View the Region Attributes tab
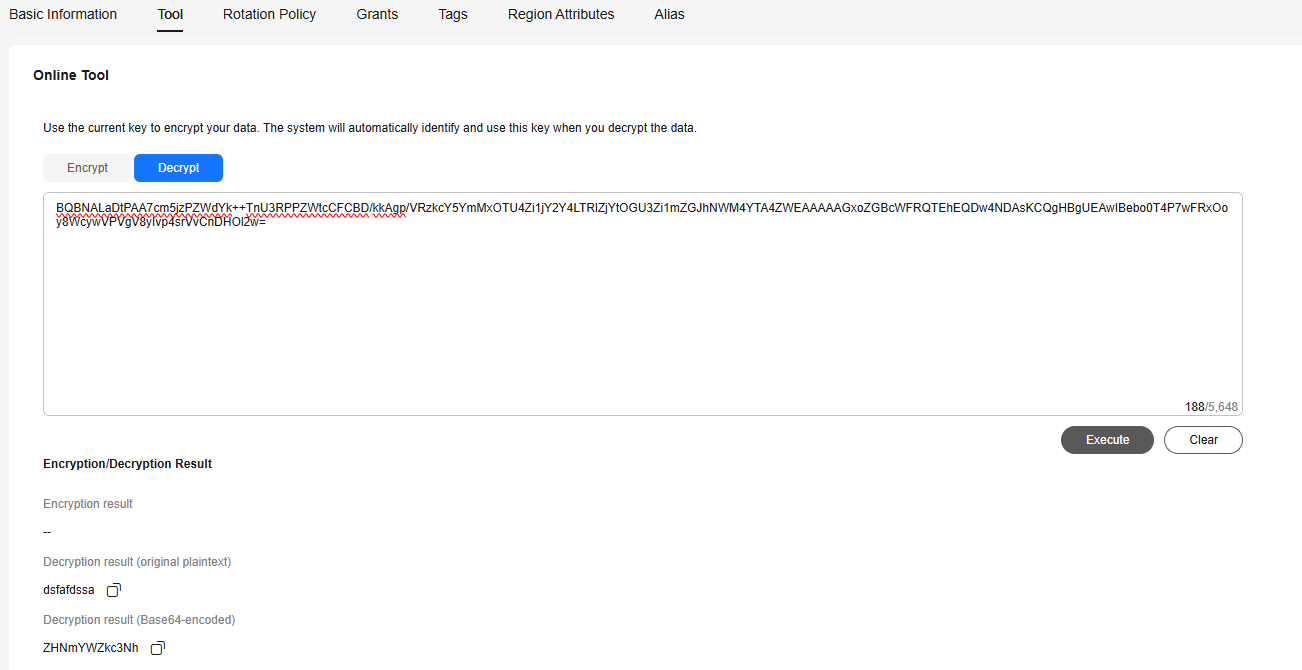This screenshot has height=670, width=1302. pyautogui.click(x=561, y=15)
